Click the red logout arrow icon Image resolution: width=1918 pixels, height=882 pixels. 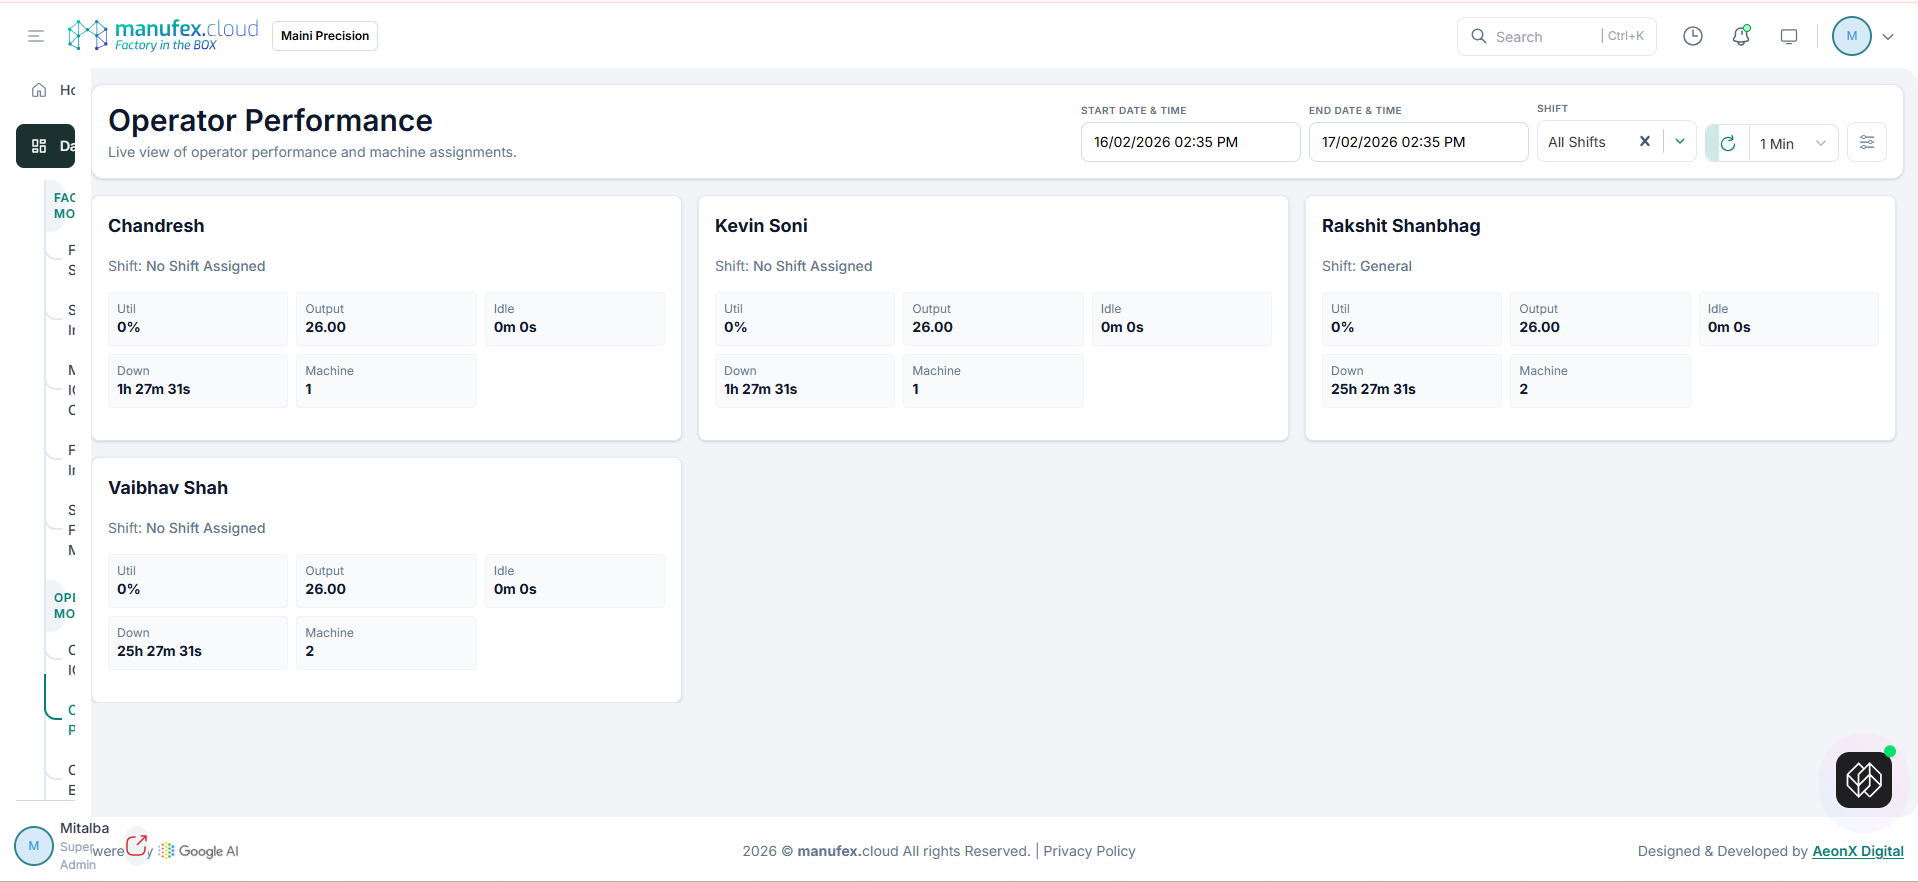click(x=137, y=845)
